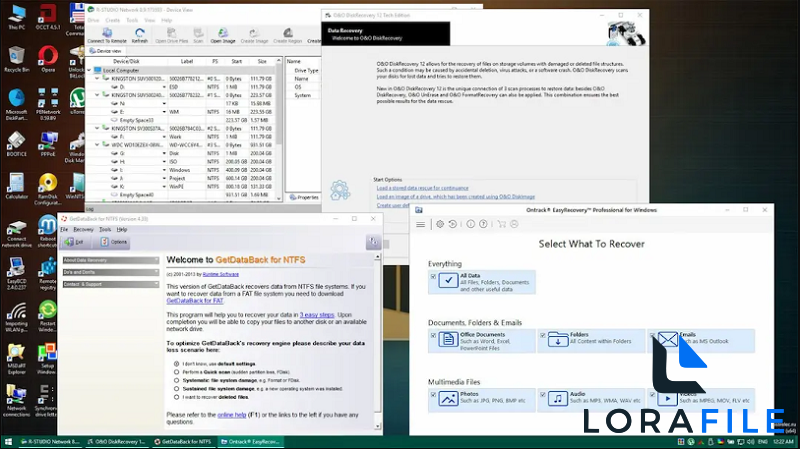The height and width of the screenshot is (449, 800).
Task: Open the Calculator desktop icon
Action: point(16,186)
